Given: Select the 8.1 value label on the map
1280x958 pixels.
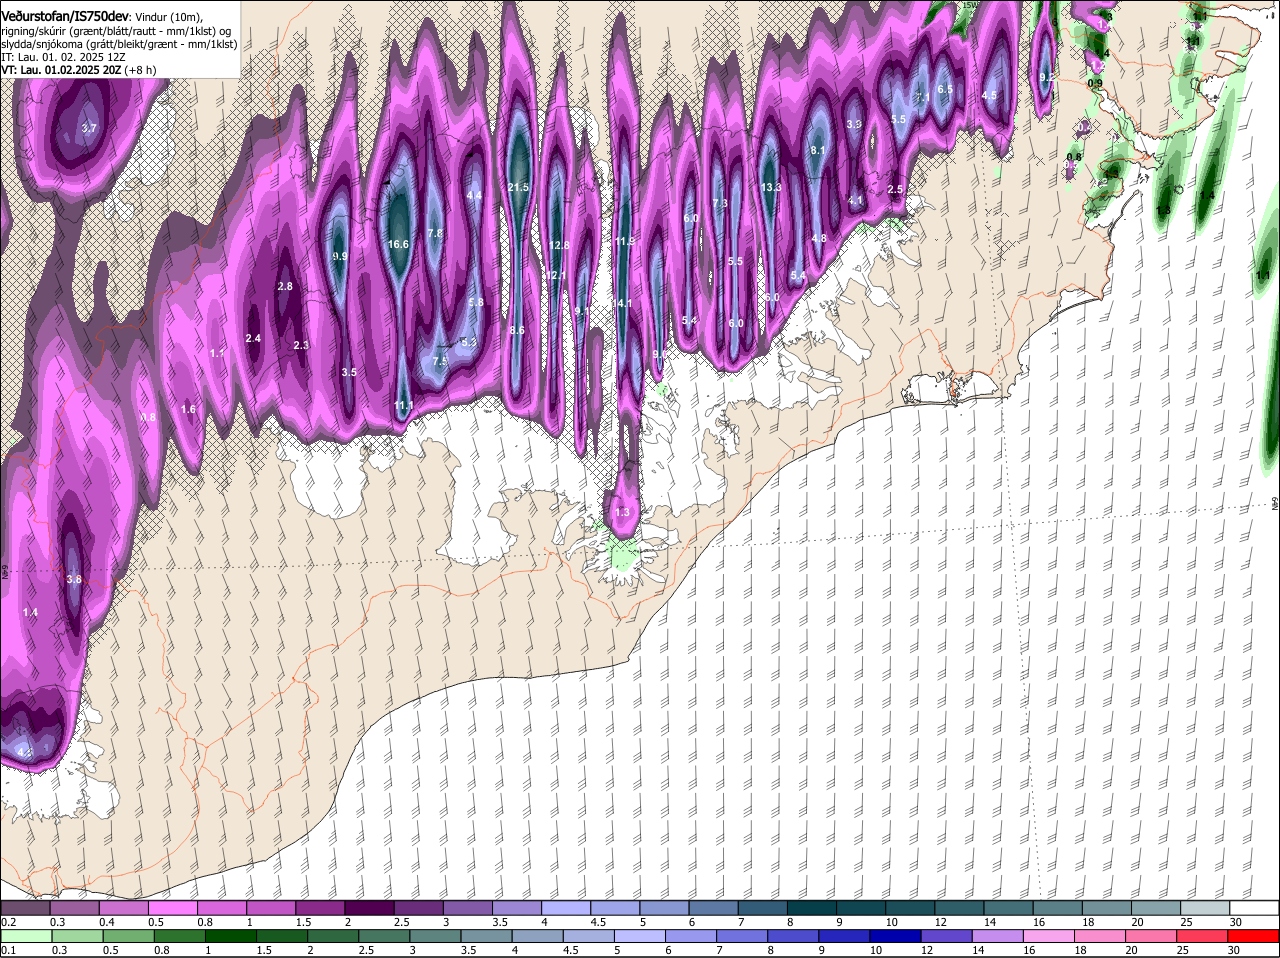Looking at the screenshot, I should point(817,150).
